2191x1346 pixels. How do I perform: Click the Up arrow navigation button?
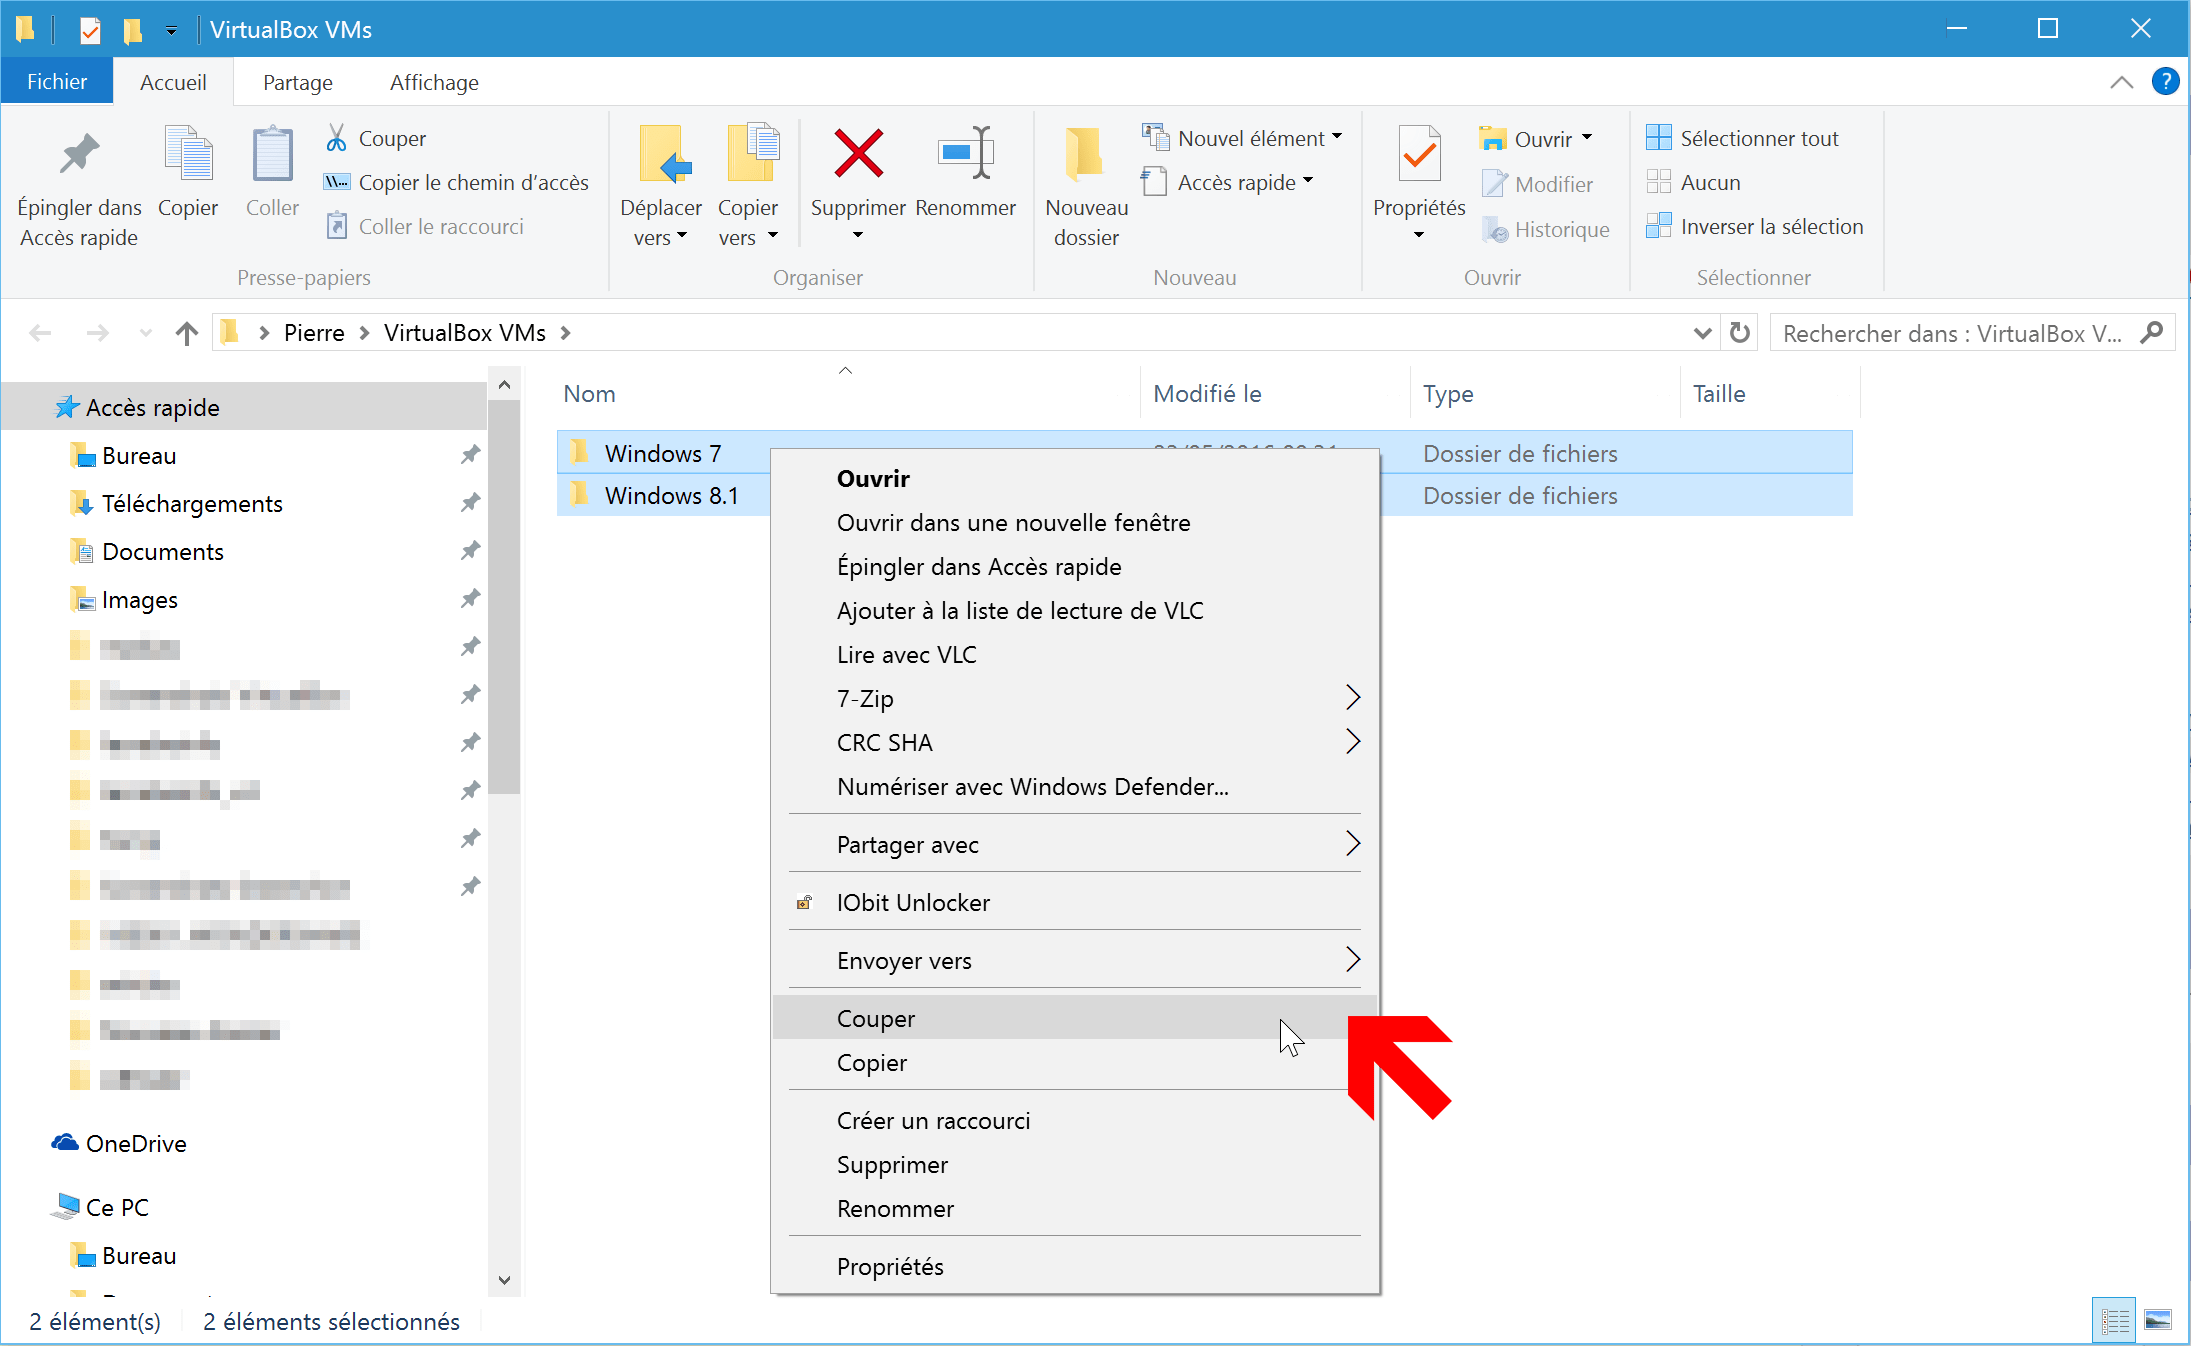pos(186,333)
